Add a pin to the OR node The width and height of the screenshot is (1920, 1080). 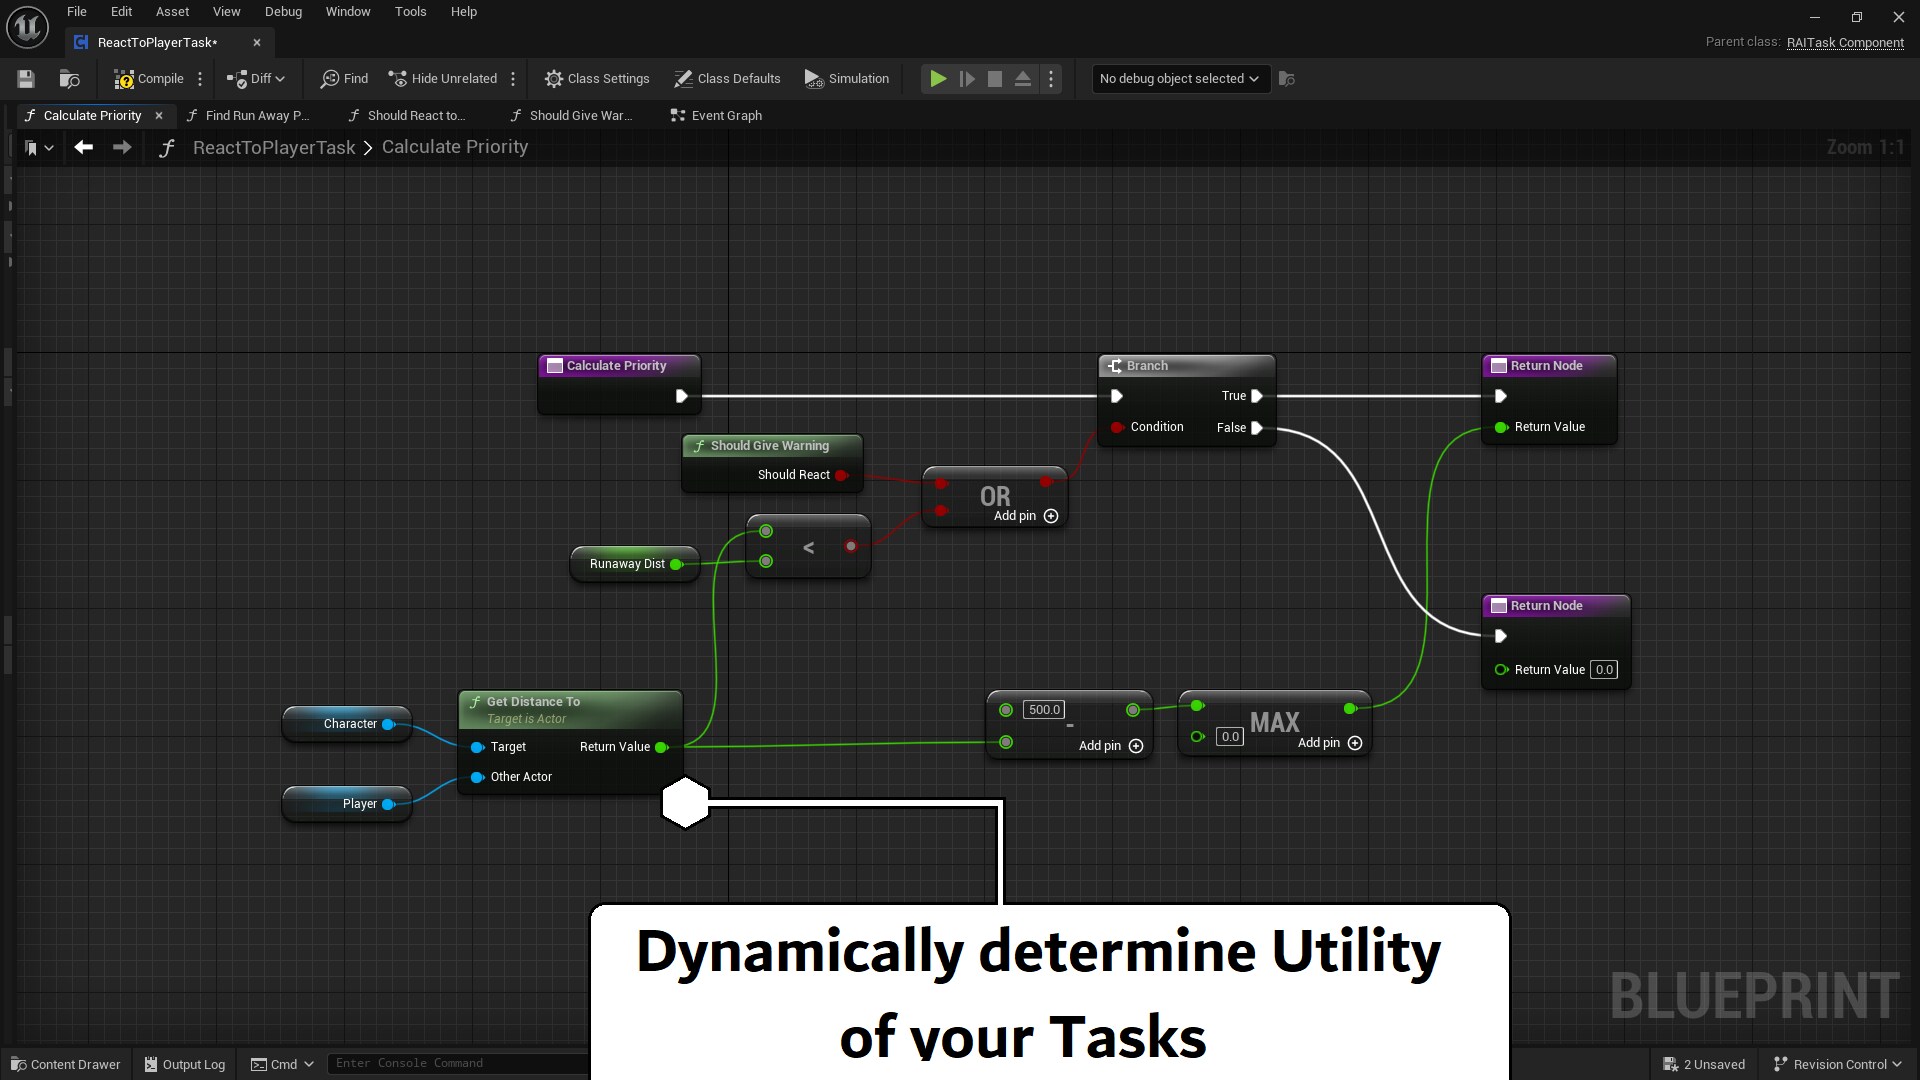1050,516
